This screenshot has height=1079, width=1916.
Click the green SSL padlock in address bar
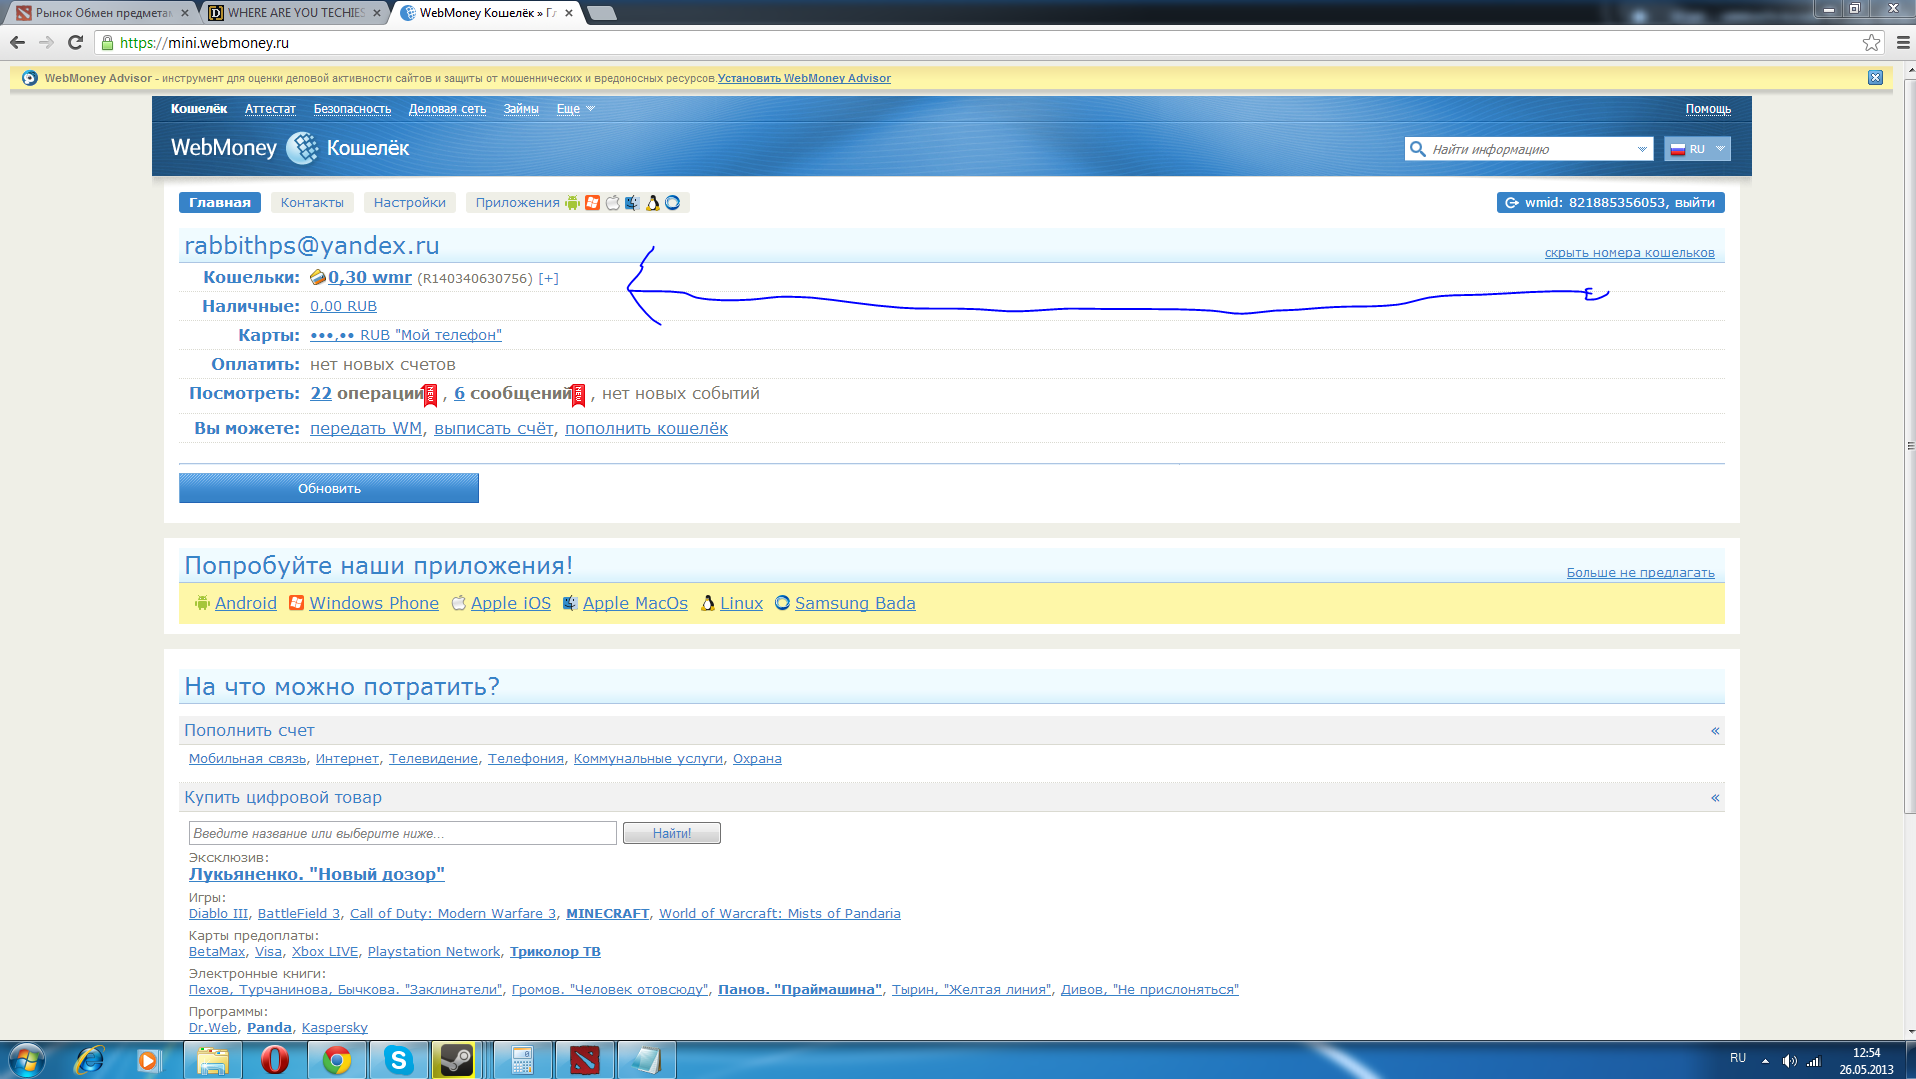tap(107, 42)
